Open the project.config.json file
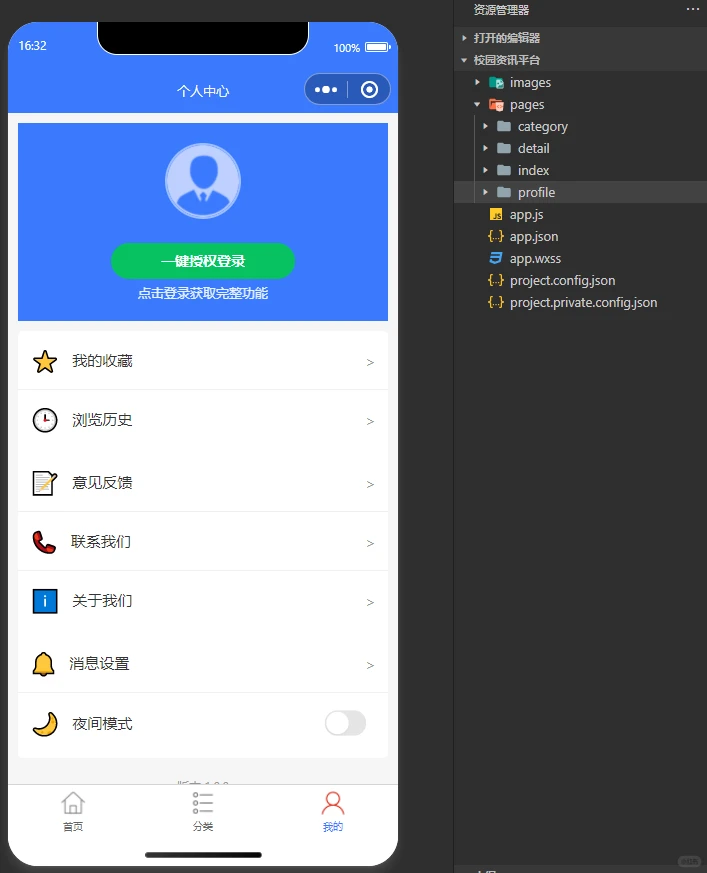This screenshot has height=873, width=707. point(562,281)
